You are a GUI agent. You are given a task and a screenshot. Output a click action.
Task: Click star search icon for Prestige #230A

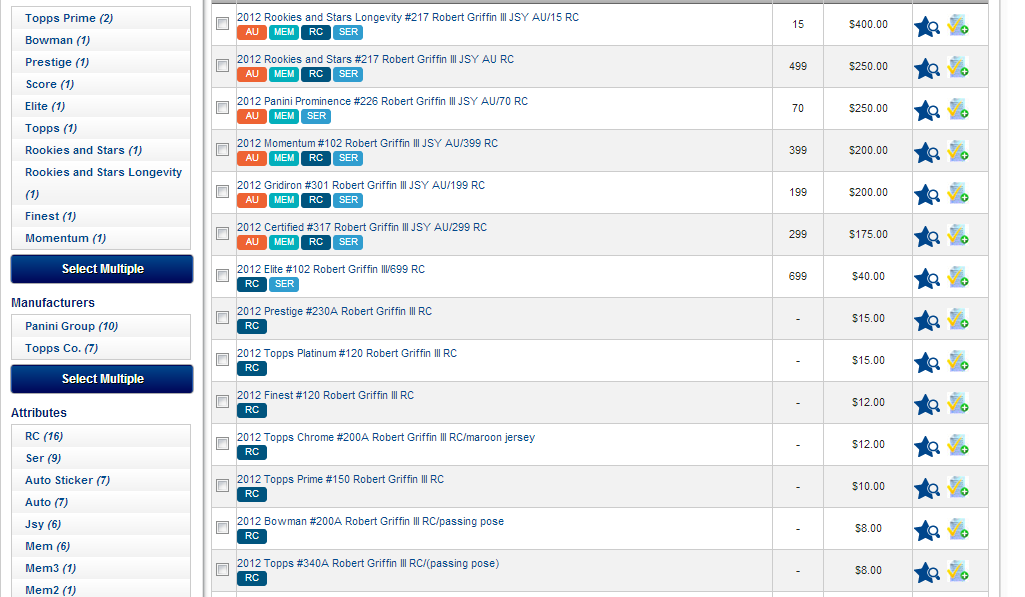927,320
